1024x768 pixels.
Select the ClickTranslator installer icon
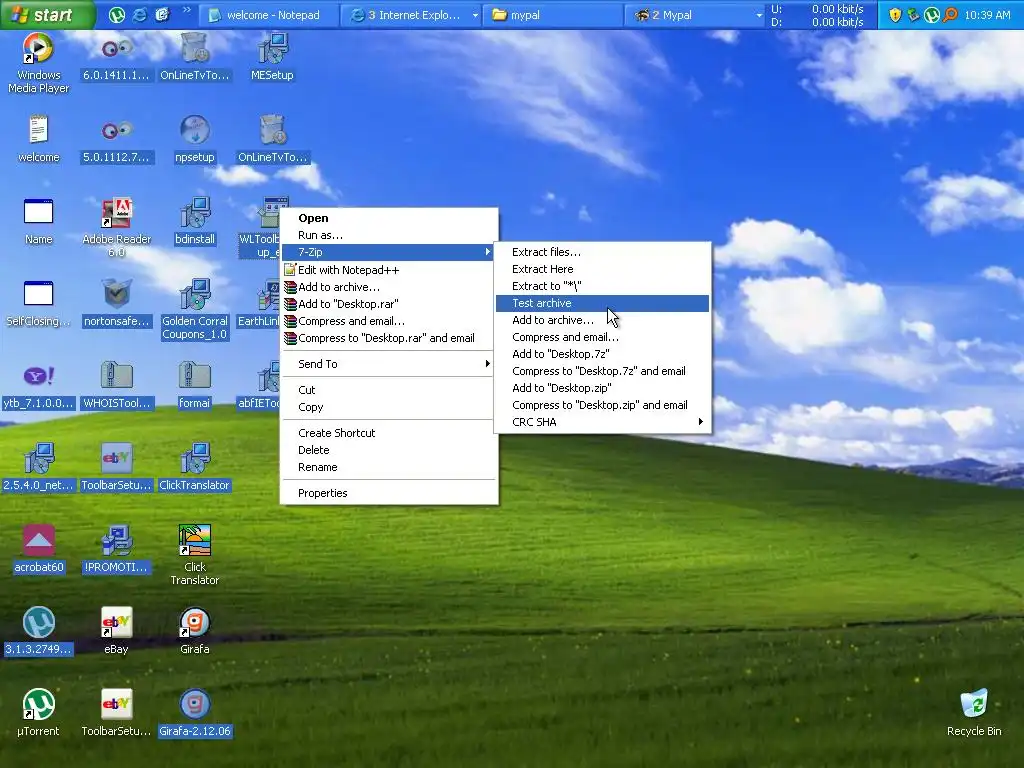pos(195,458)
